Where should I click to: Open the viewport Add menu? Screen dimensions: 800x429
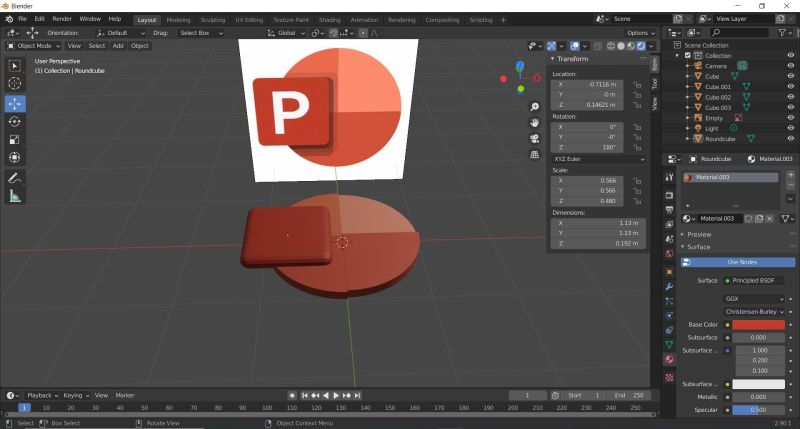(x=118, y=46)
